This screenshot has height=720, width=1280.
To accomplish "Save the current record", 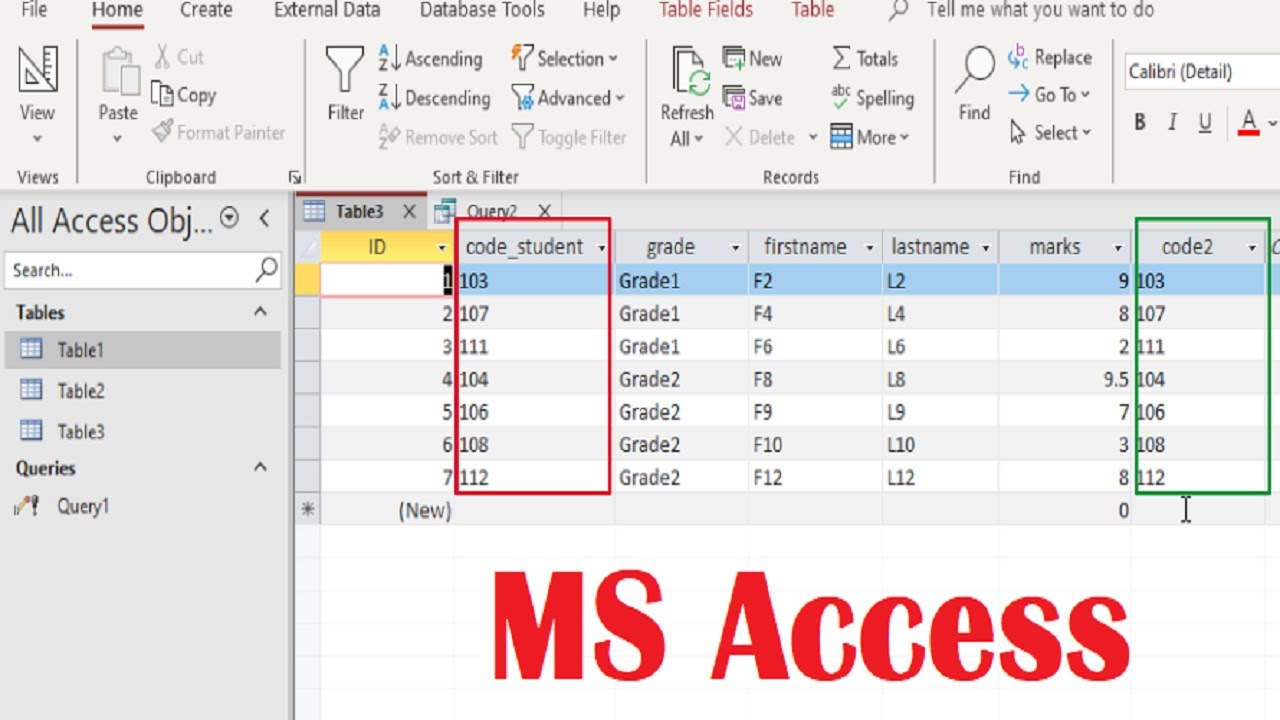I will point(753,98).
